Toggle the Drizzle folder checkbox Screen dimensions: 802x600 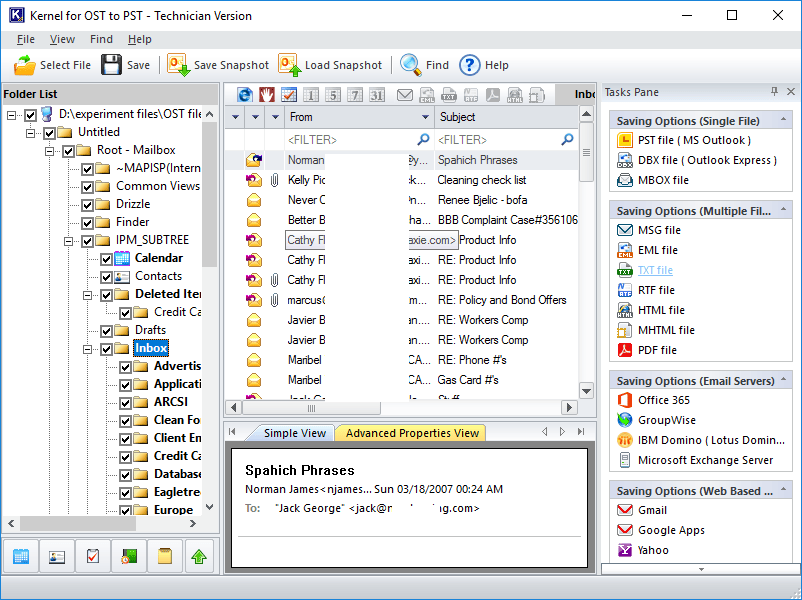(87, 205)
